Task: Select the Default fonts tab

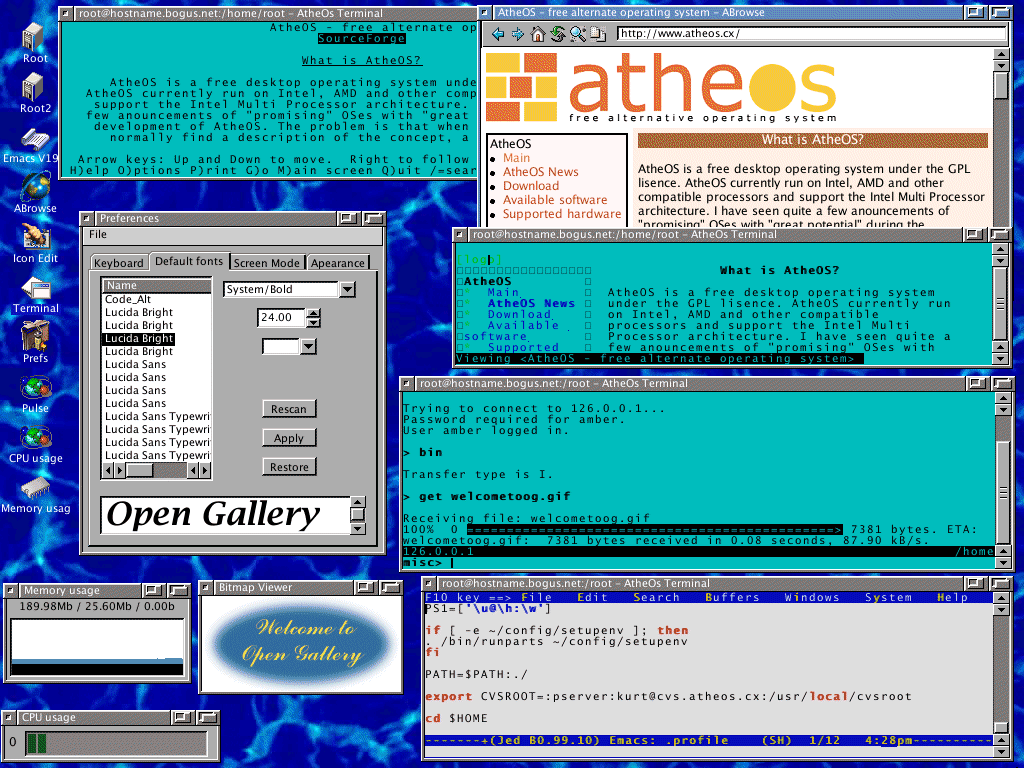Action: 189,261
